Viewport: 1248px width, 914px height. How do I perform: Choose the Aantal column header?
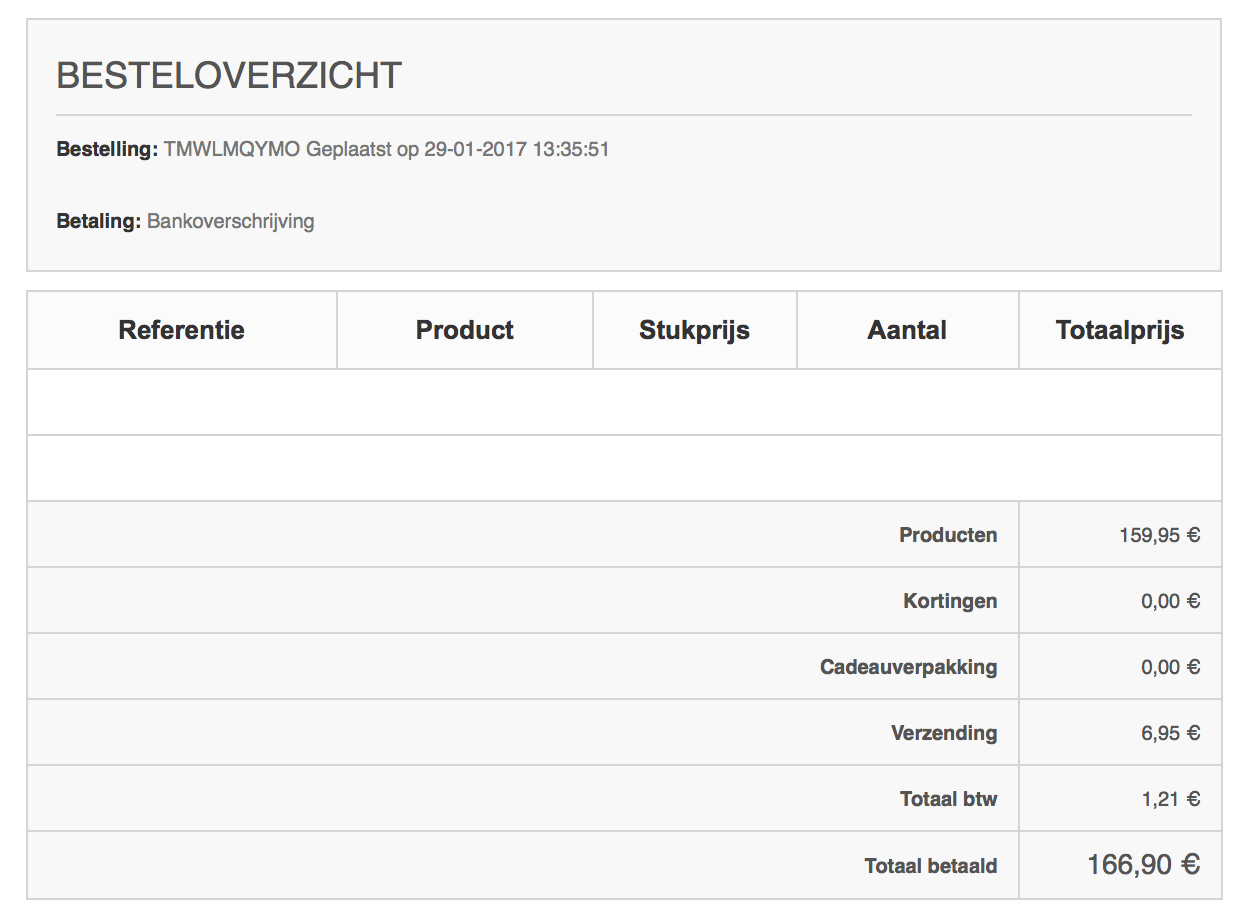pos(907,330)
